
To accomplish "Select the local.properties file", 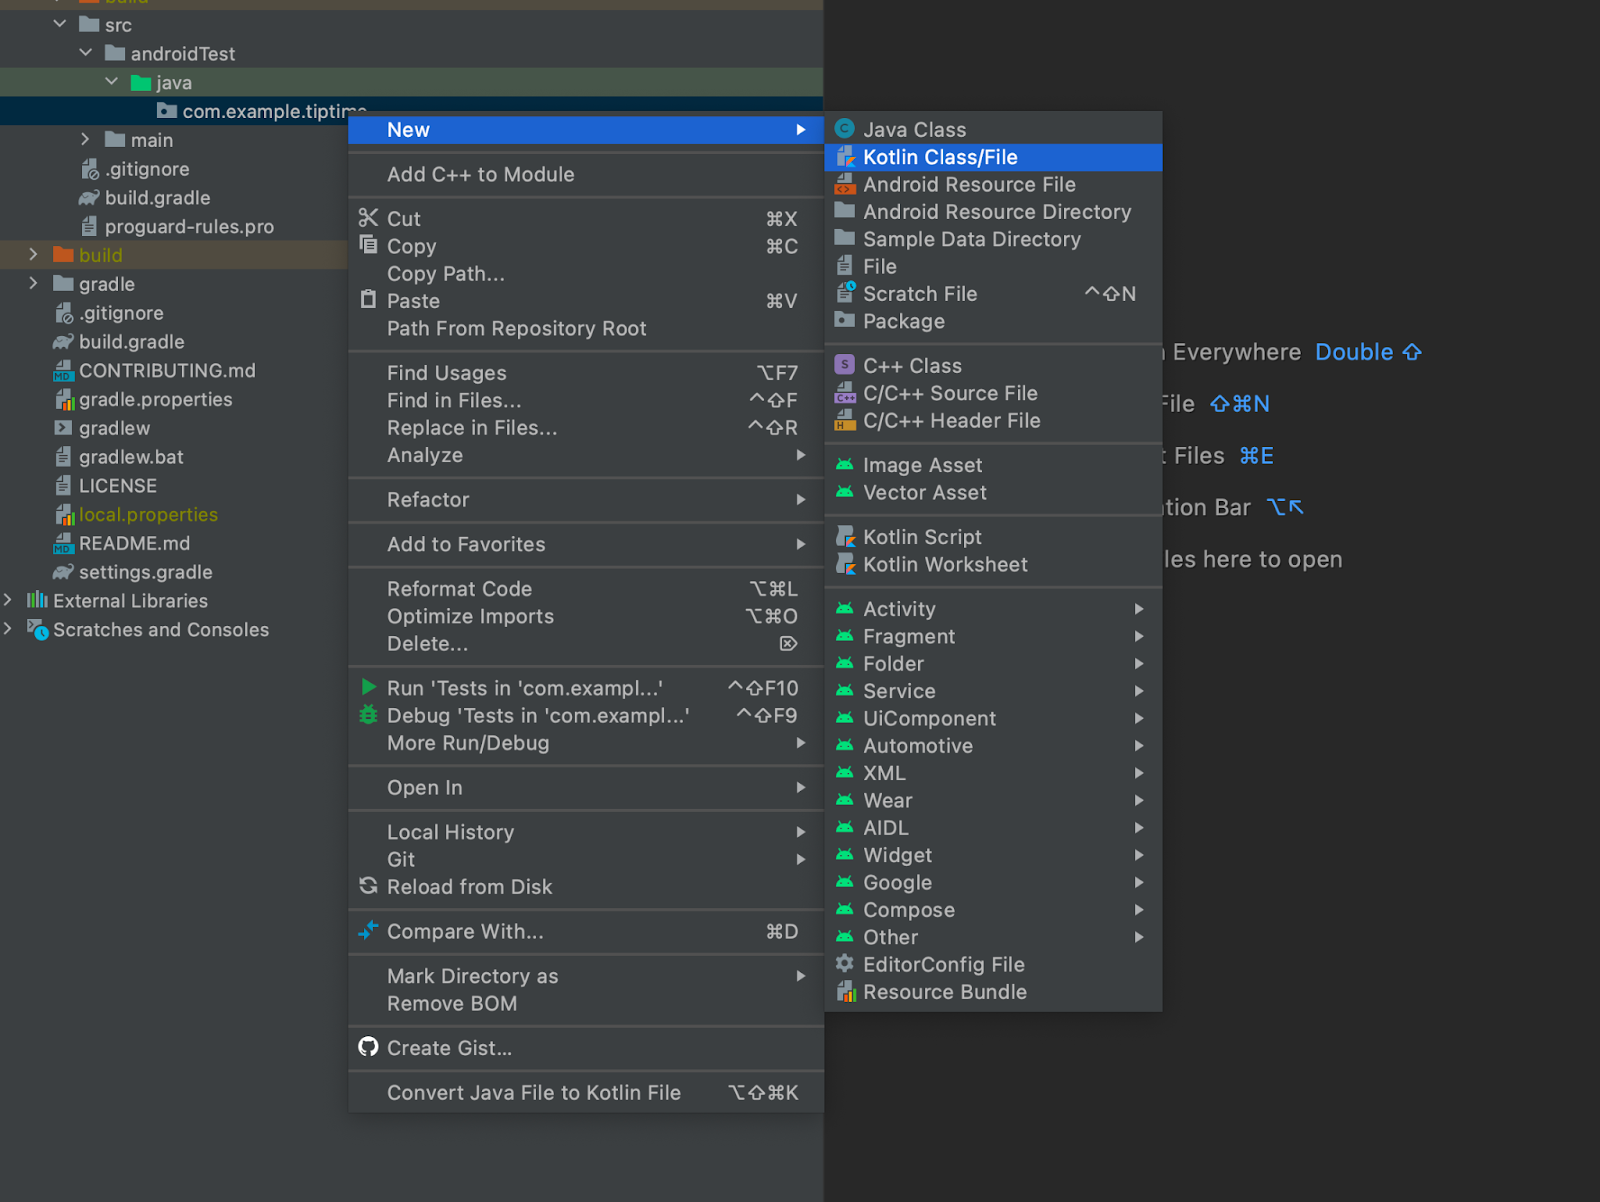I will tap(148, 515).
